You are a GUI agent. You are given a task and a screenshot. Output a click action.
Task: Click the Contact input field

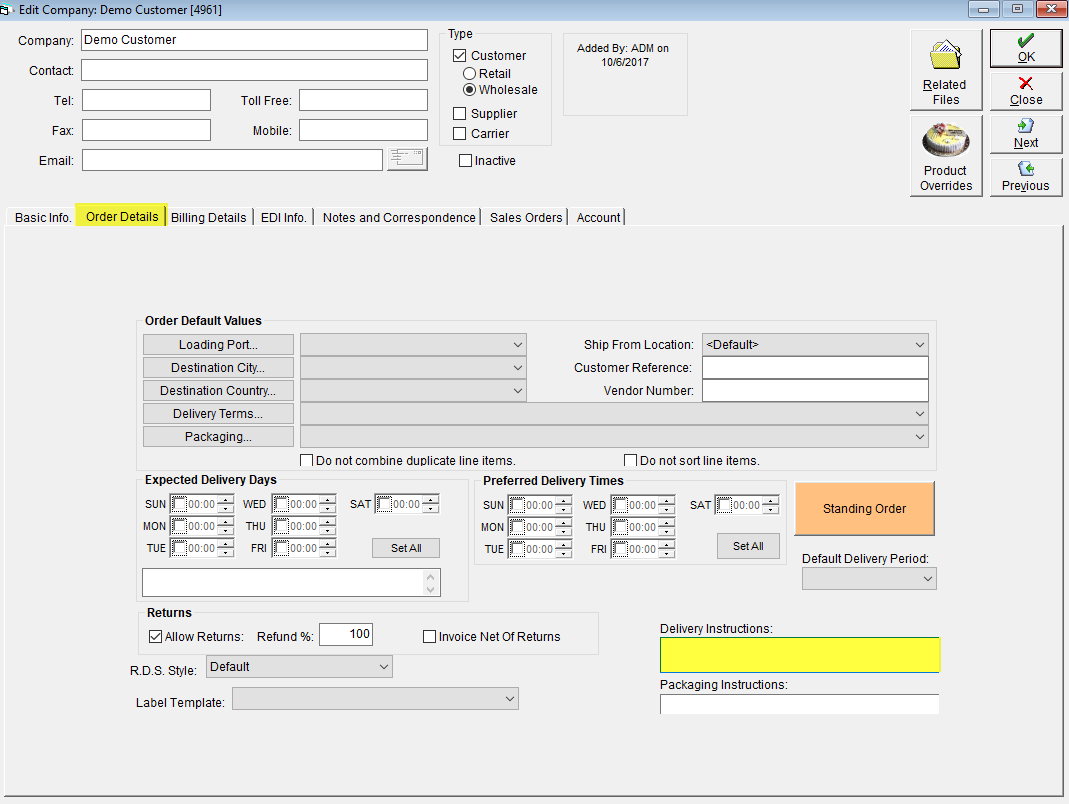254,70
